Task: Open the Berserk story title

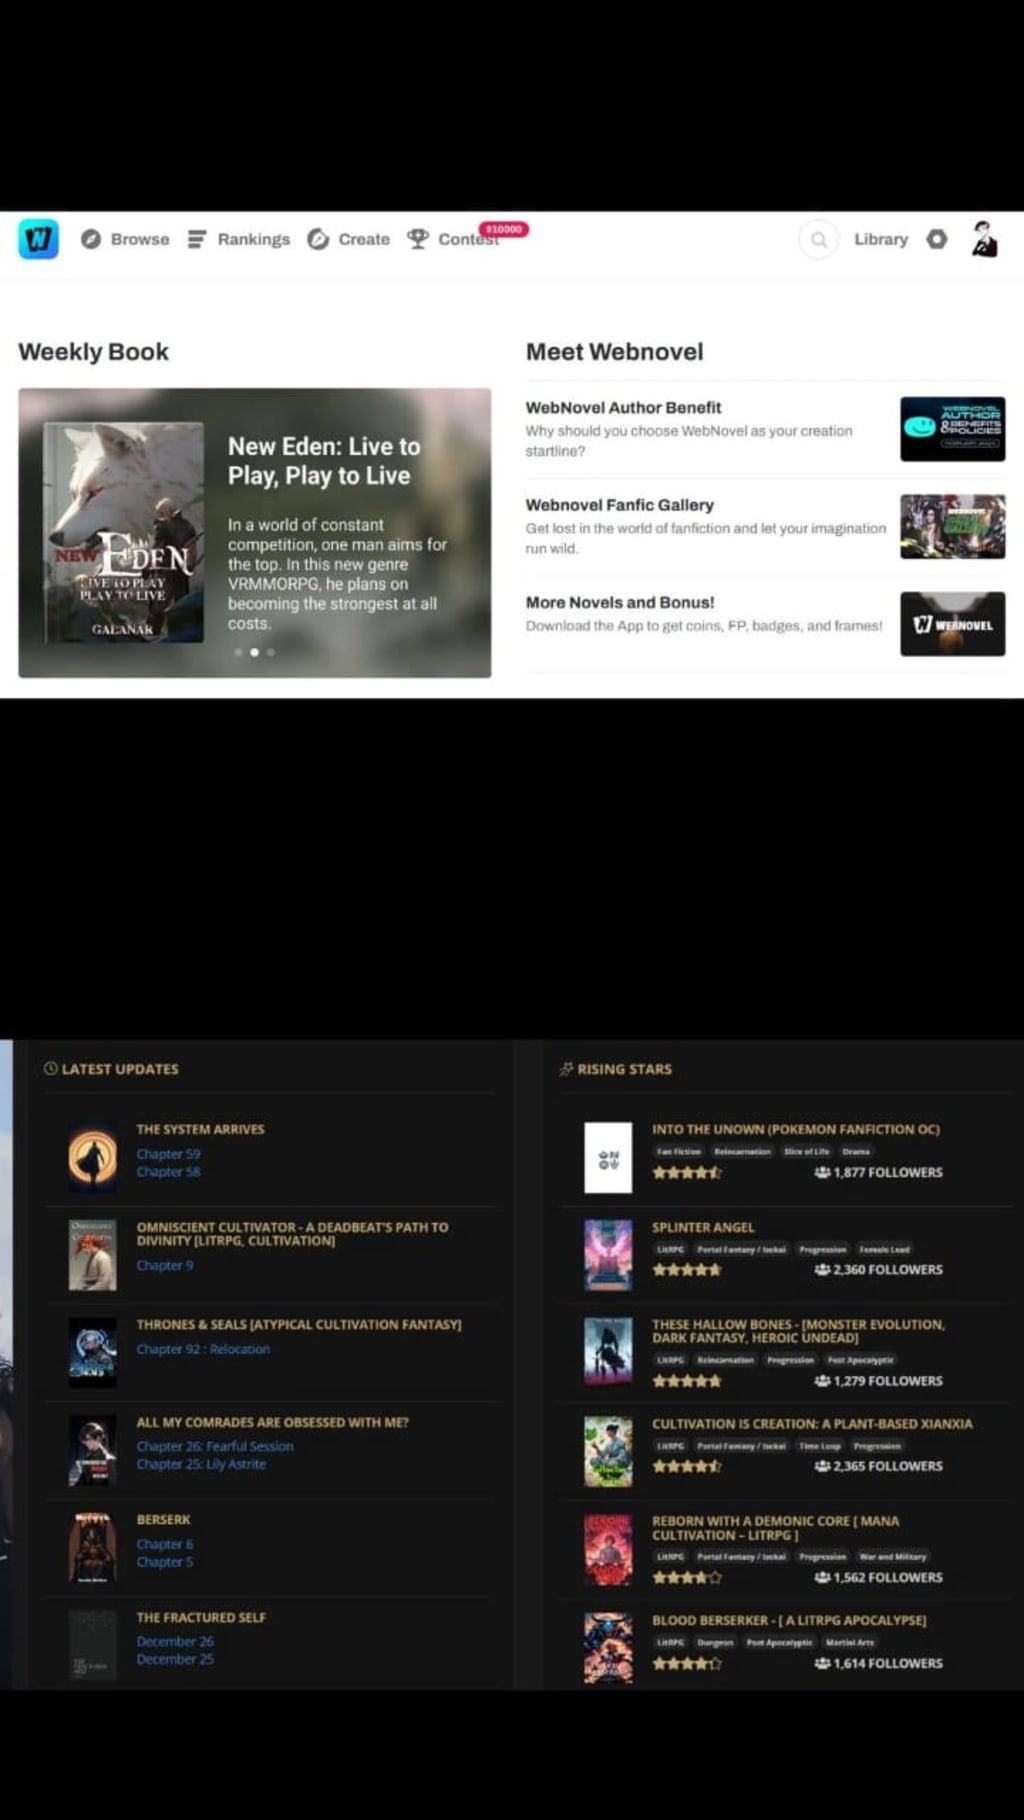Action: (x=163, y=1519)
